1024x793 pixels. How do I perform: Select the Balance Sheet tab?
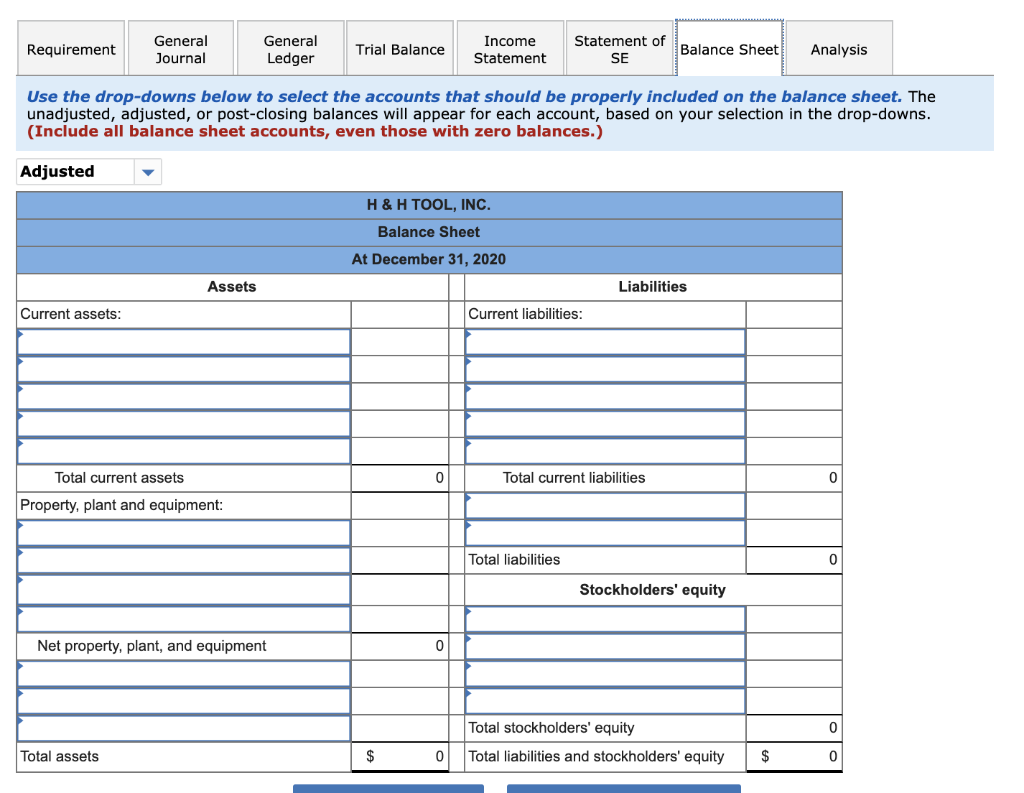[729, 48]
